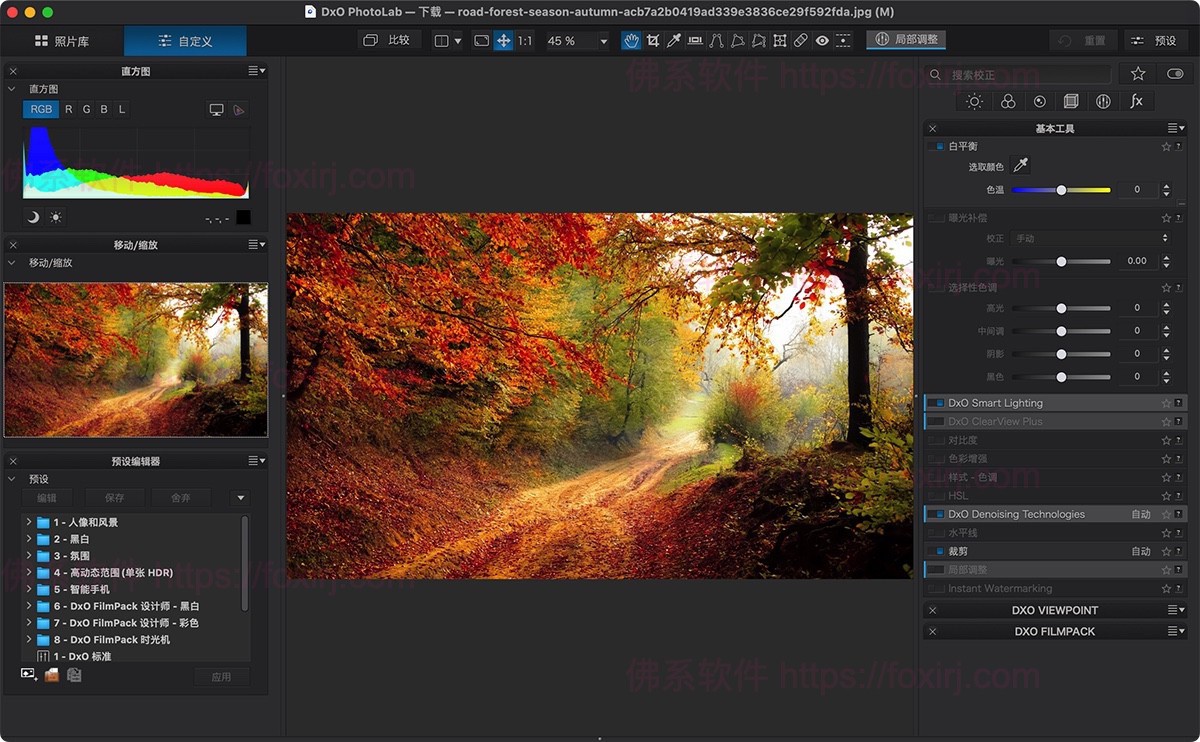Click the Light adjustments sun icon
The height and width of the screenshot is (742, 1200).
[975, 100]
